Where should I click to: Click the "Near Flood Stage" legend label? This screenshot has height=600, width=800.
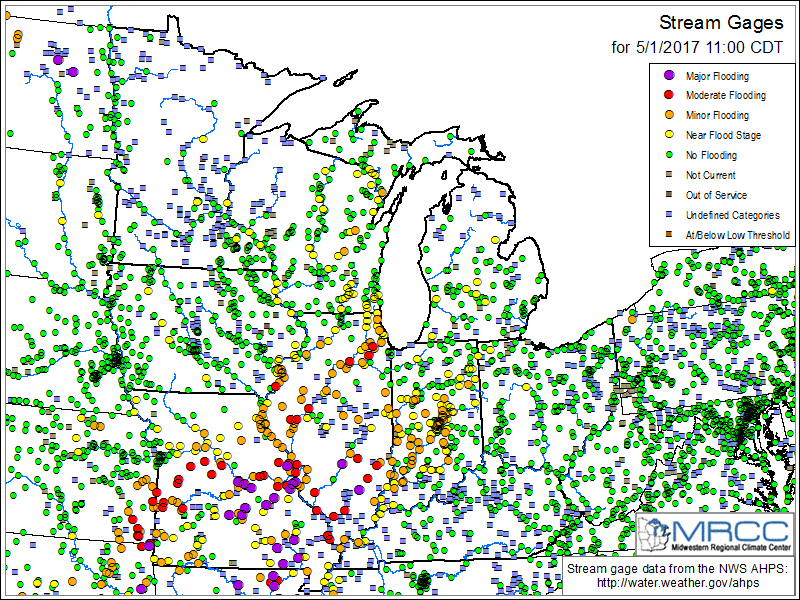pyautogui.click(x=723, y=135)
